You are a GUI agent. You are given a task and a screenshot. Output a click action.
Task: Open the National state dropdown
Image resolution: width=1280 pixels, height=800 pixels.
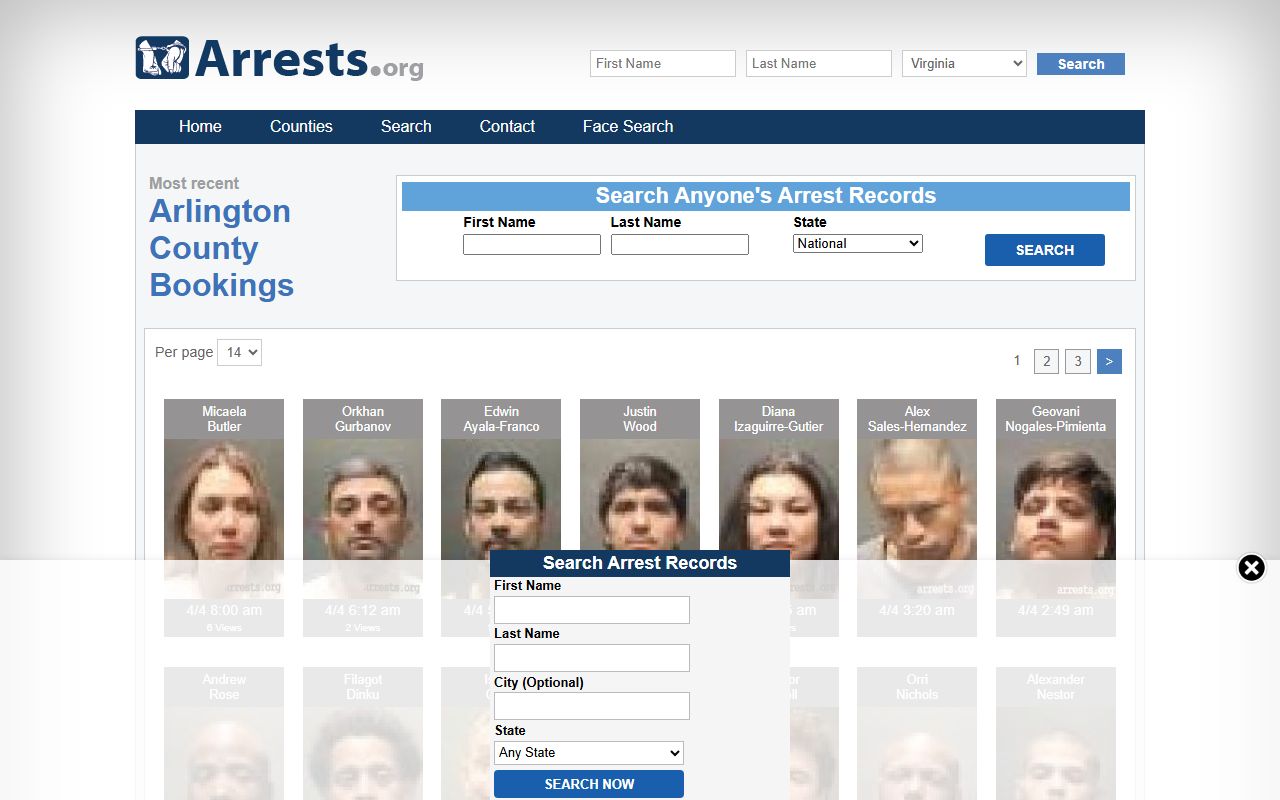click(x=858, y=243)
